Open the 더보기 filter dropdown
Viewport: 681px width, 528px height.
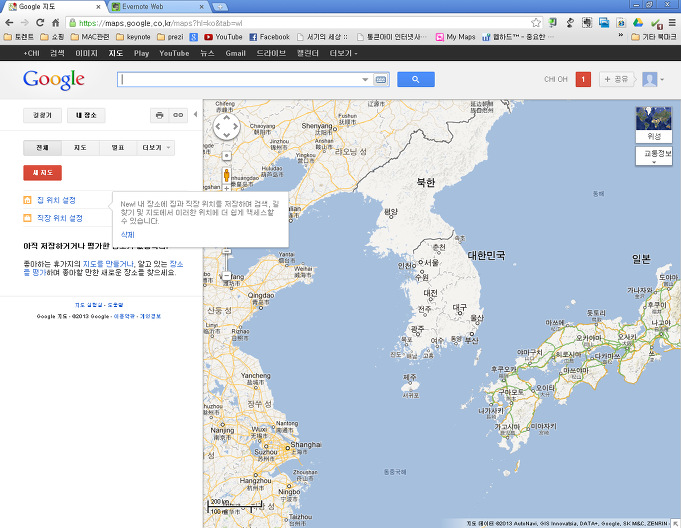156,148
